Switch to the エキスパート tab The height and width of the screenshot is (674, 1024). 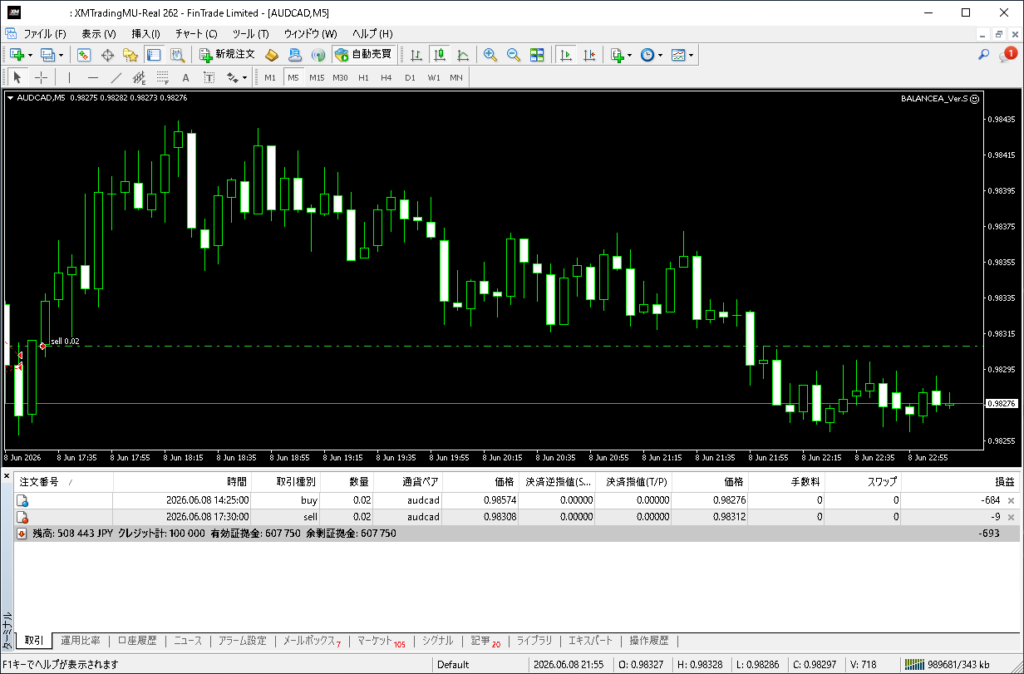click(x=590, y=641)
